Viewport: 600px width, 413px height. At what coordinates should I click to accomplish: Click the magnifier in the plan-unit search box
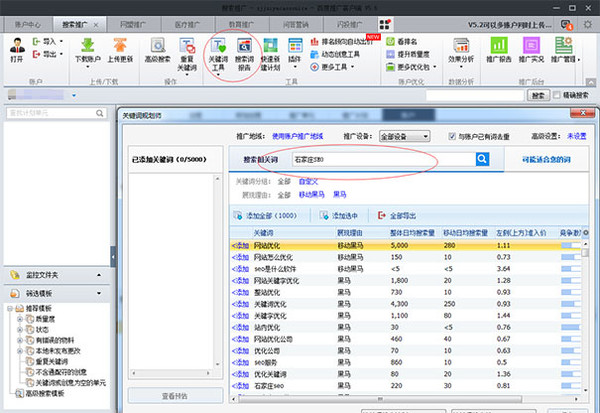click(x=99, y=113)
